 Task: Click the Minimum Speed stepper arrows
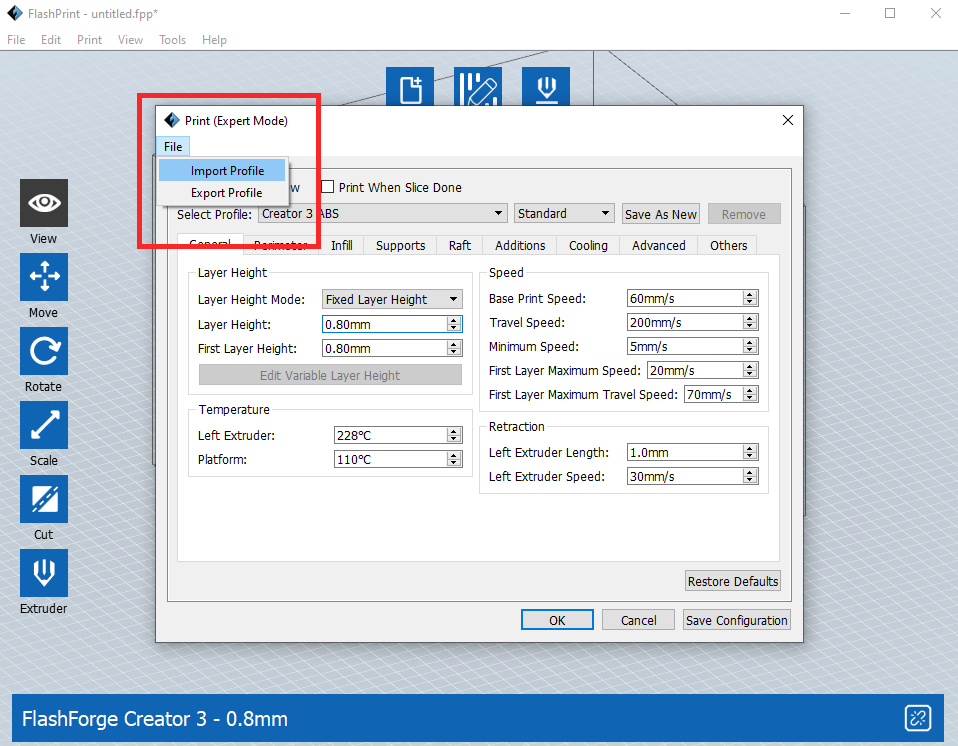click(x=750, y=346)
